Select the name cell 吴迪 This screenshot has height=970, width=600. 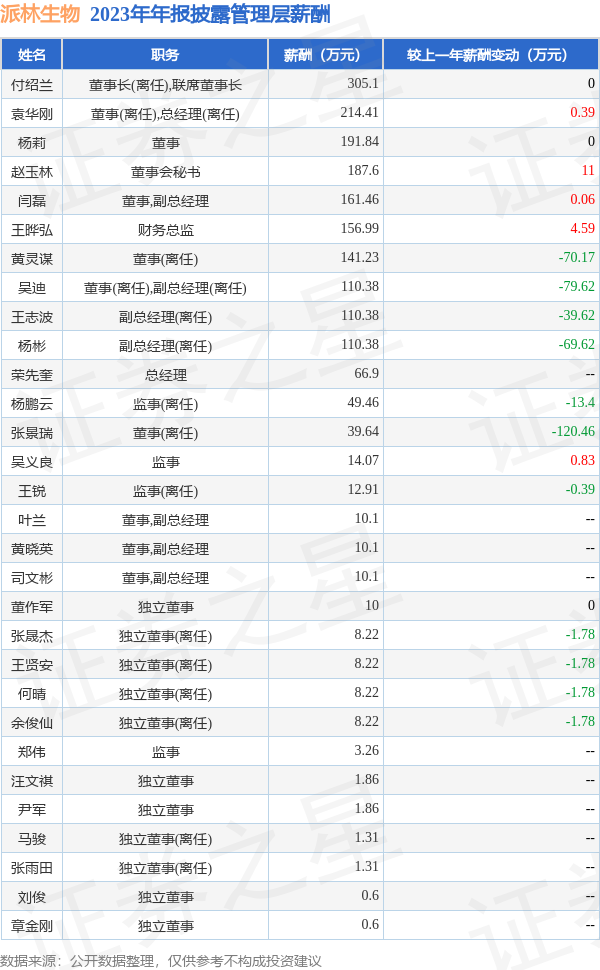(32, 288)
